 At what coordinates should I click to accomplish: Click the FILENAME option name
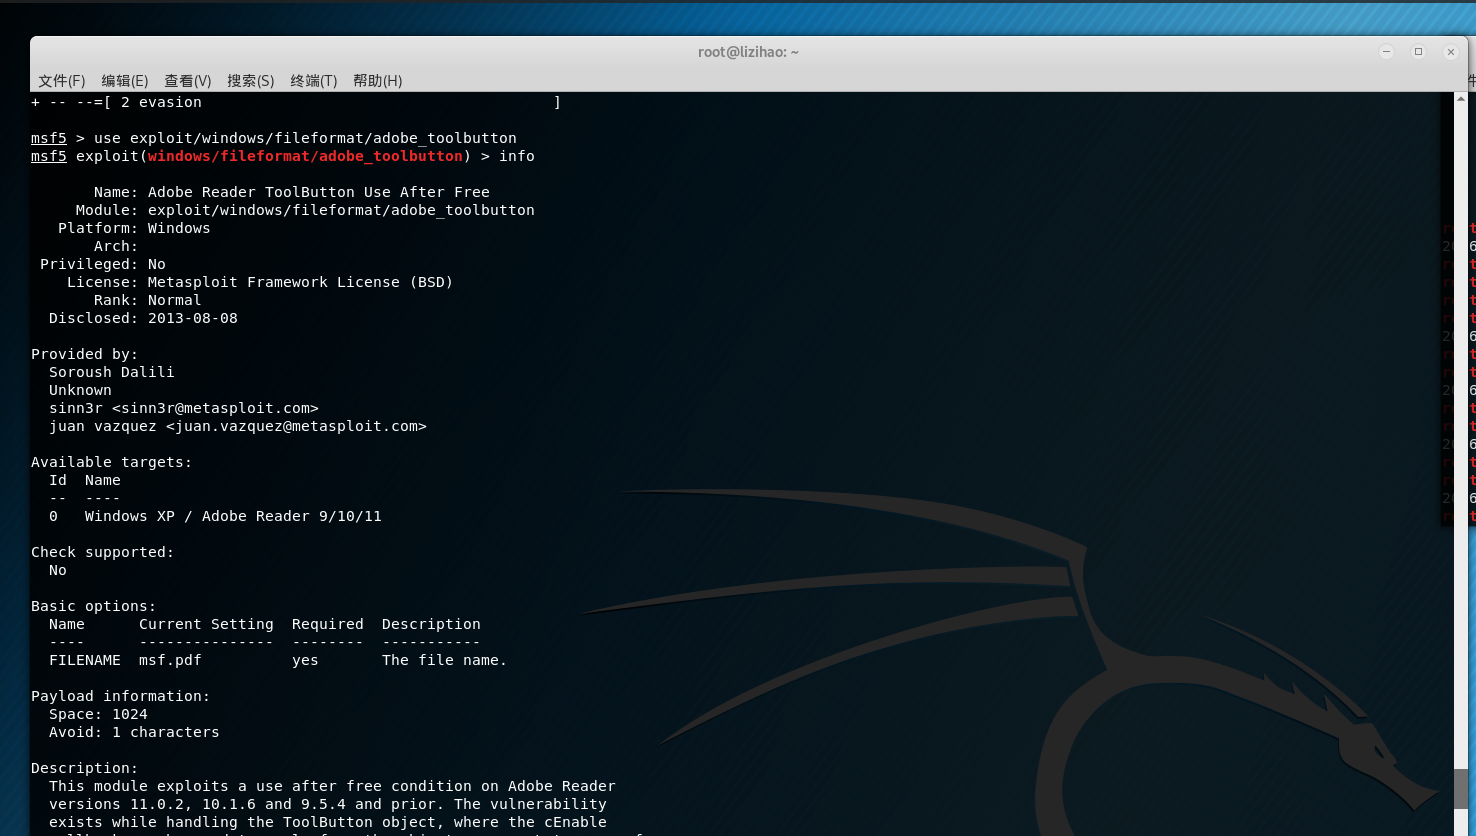(x=85, y=660)
